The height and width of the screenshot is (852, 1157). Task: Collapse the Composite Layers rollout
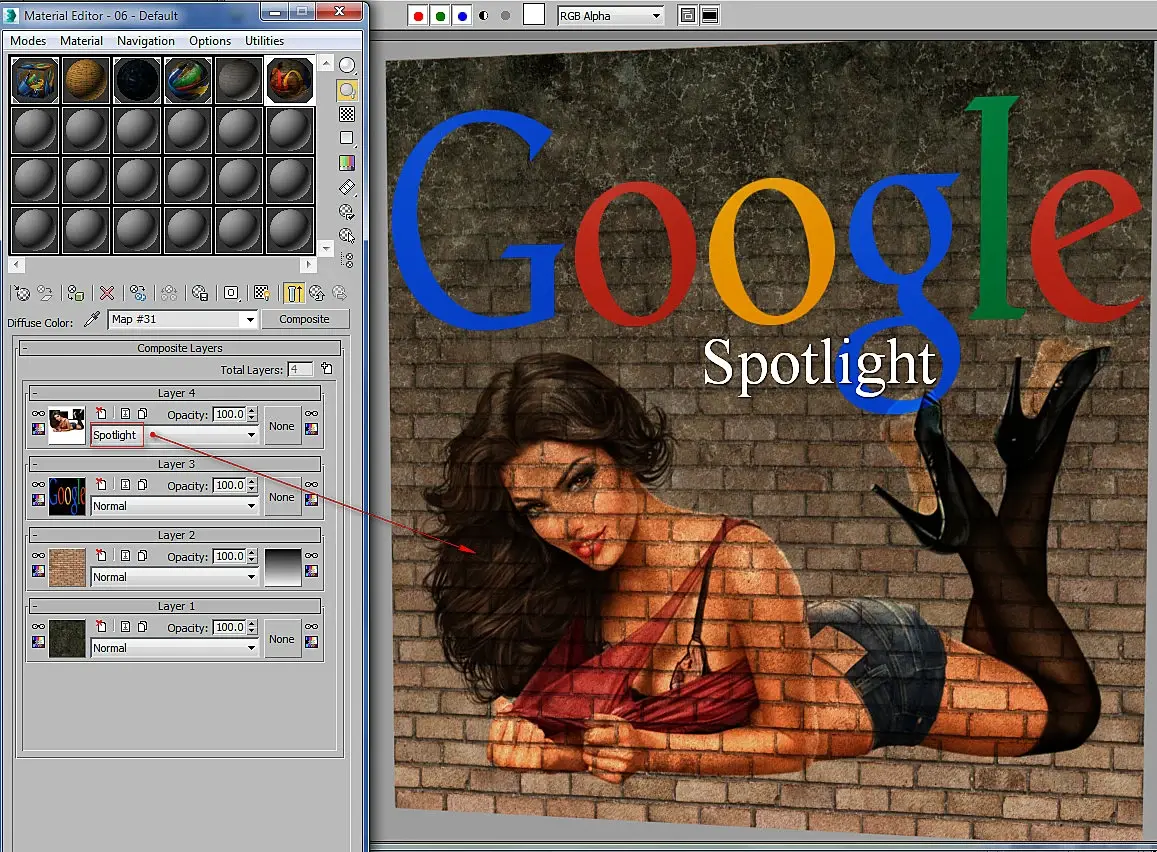[23, 348]
